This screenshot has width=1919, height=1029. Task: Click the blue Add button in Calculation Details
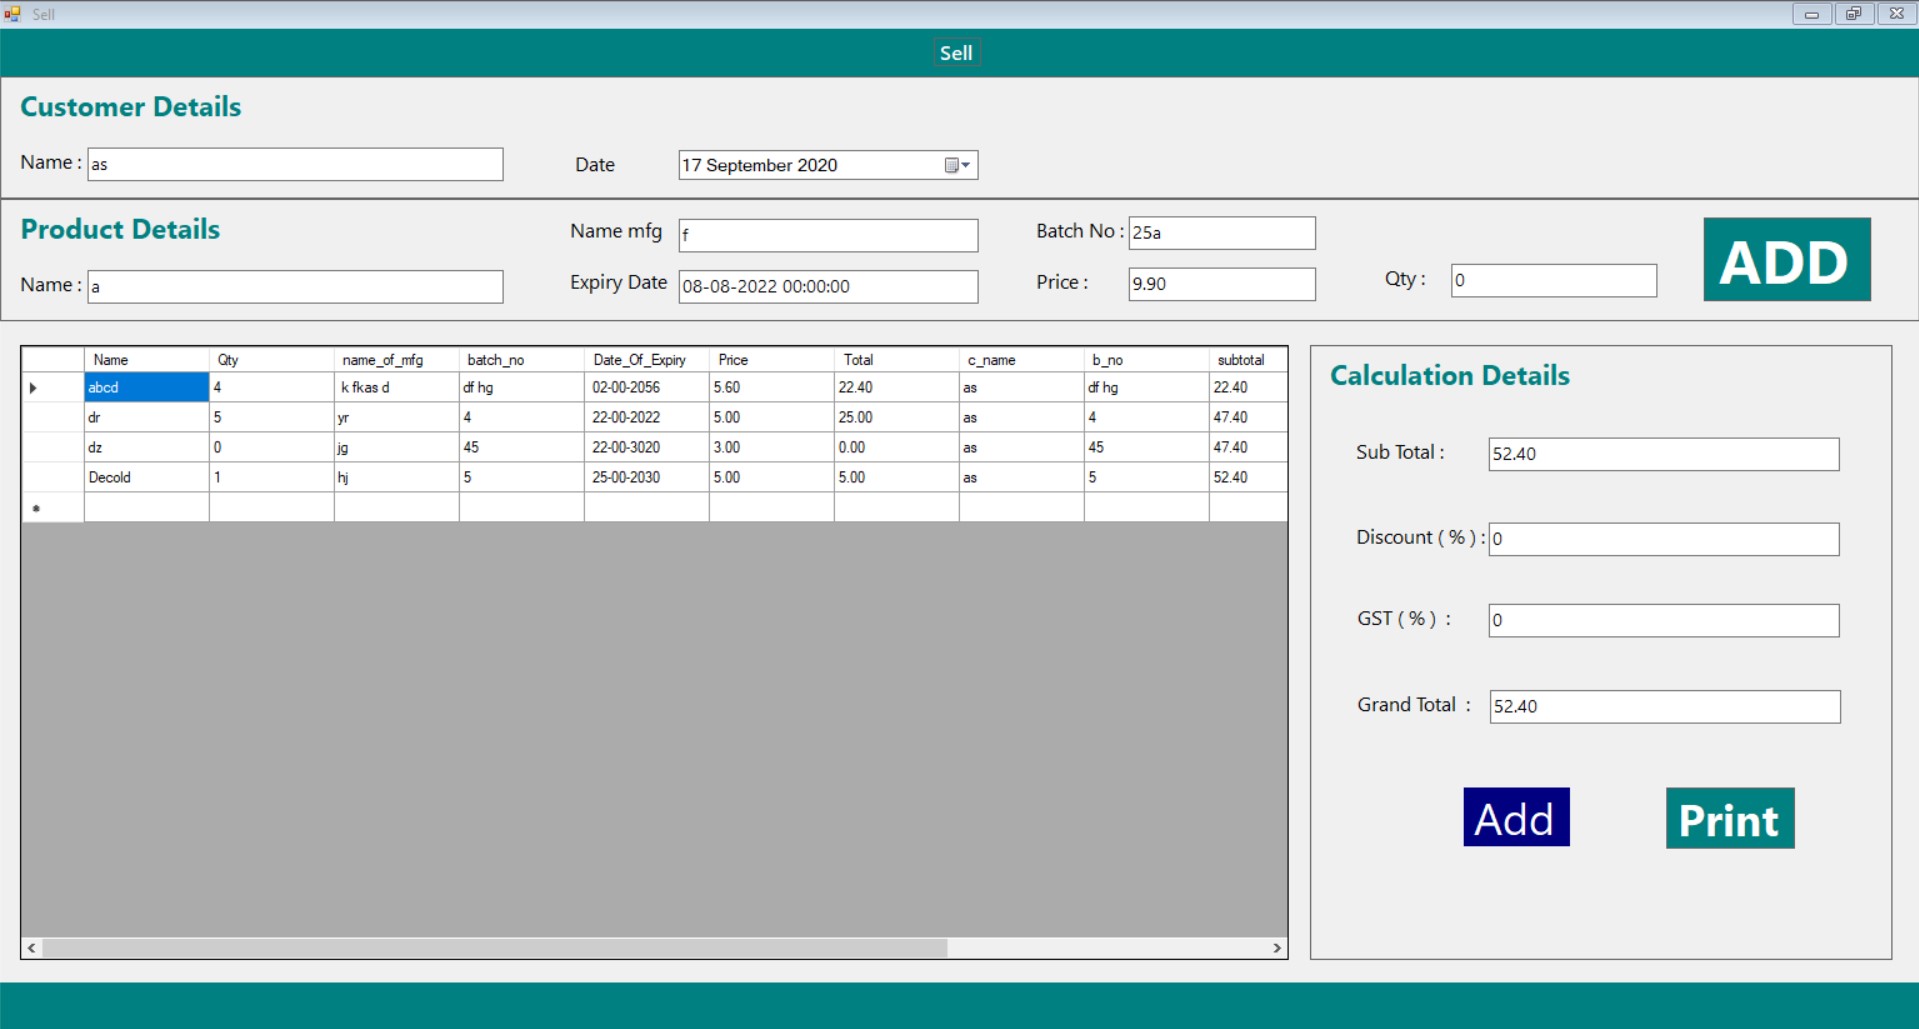coord(1516,817)
